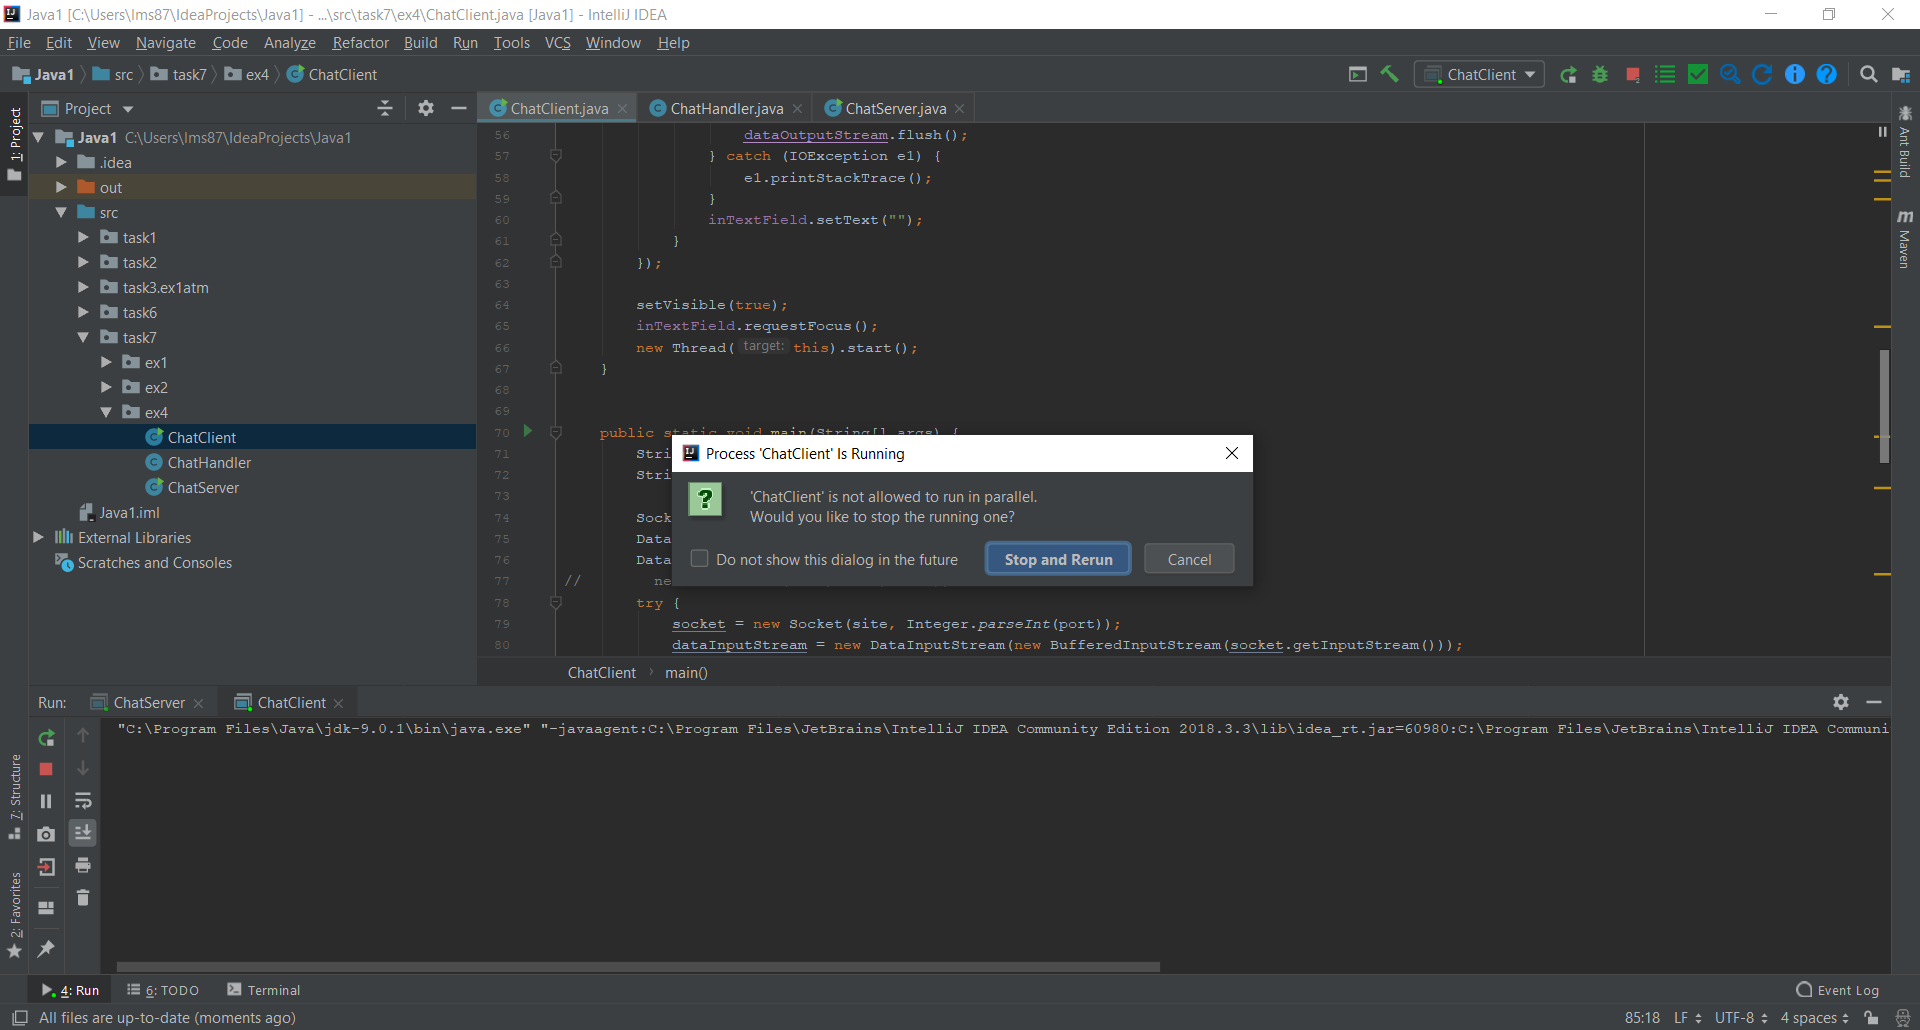Select ChatHandler in project tree
The width and height of the screenshot is (1920, 1030).
click(x=209, y=462)
